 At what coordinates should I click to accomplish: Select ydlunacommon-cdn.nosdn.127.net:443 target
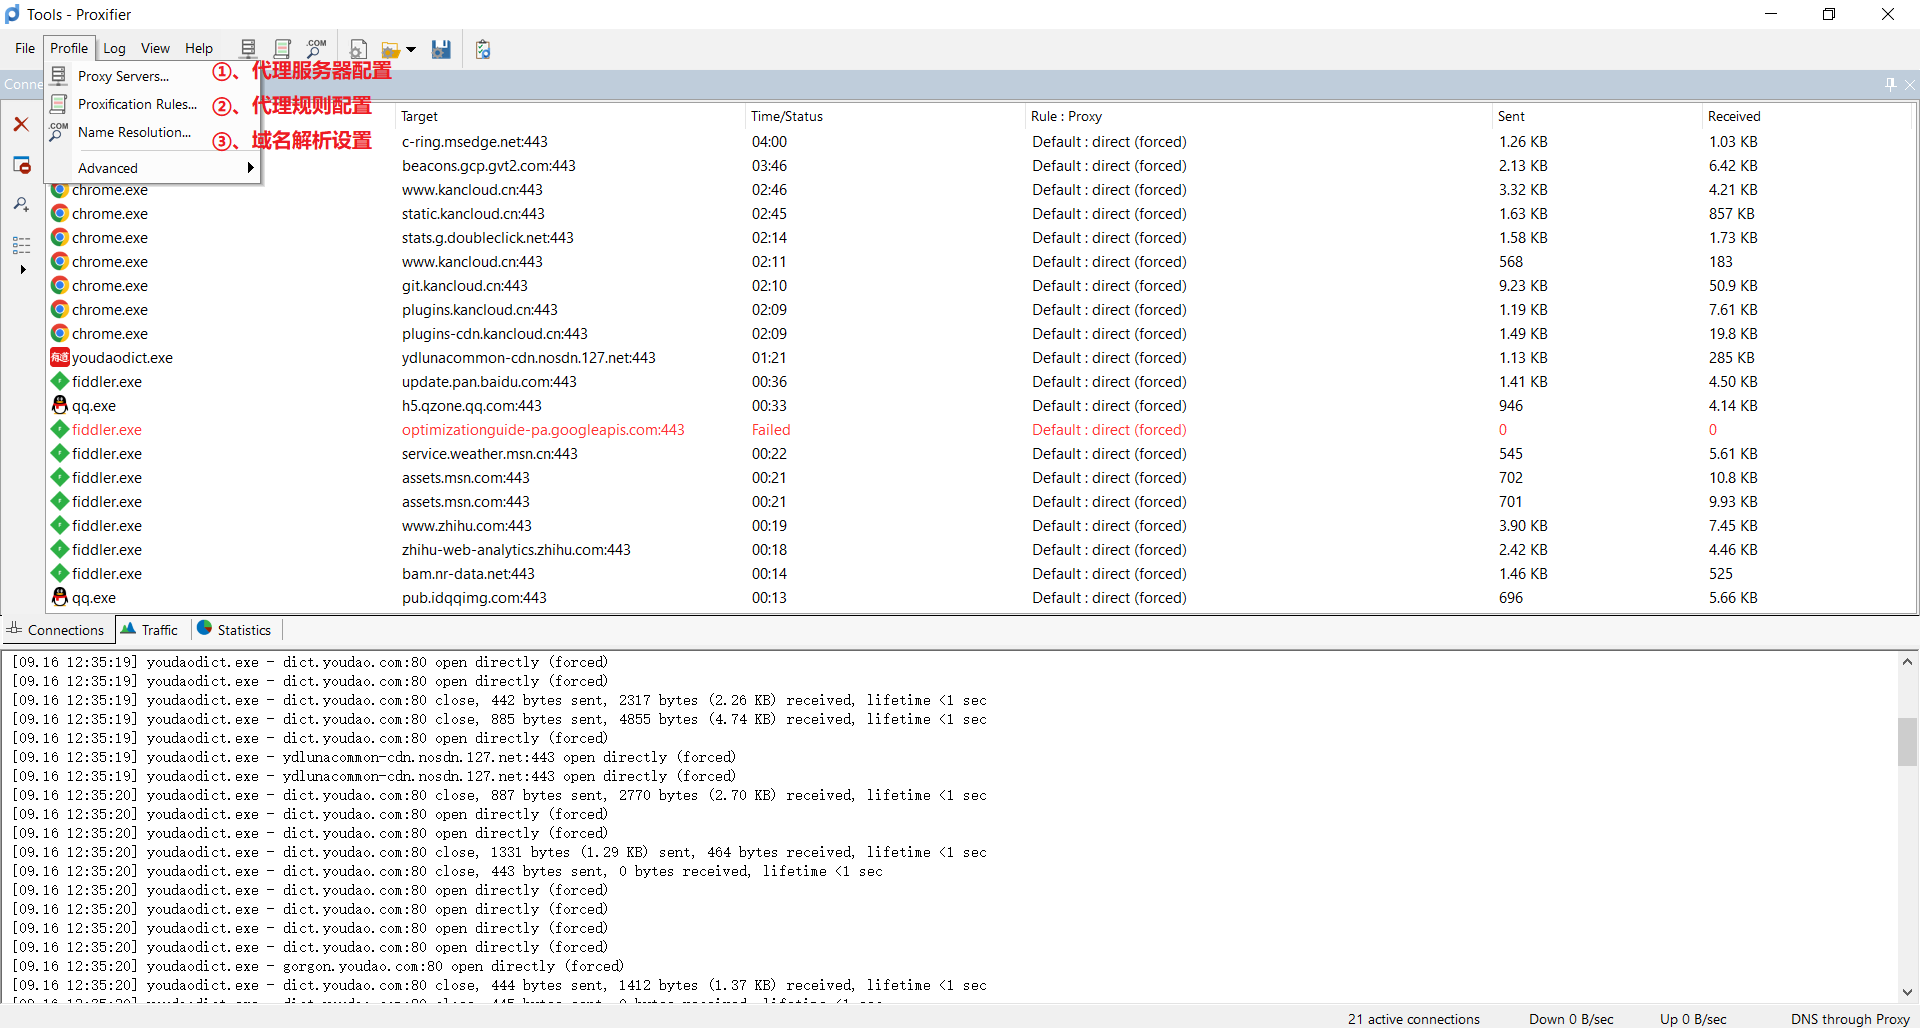529,358
